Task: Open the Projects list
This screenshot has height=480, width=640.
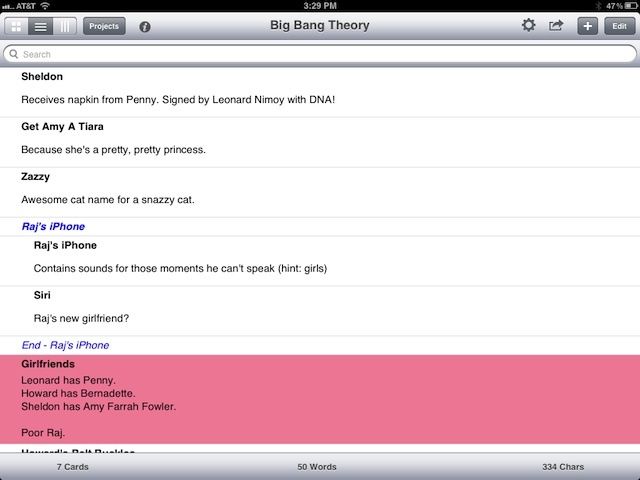Action: 104,27
